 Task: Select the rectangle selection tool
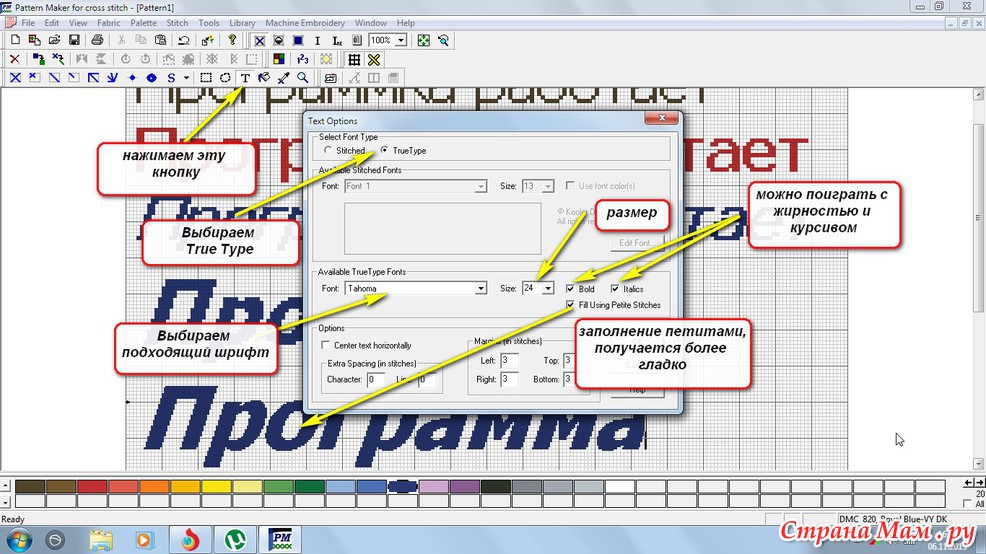pyautogui.click(x=206, y=78)
